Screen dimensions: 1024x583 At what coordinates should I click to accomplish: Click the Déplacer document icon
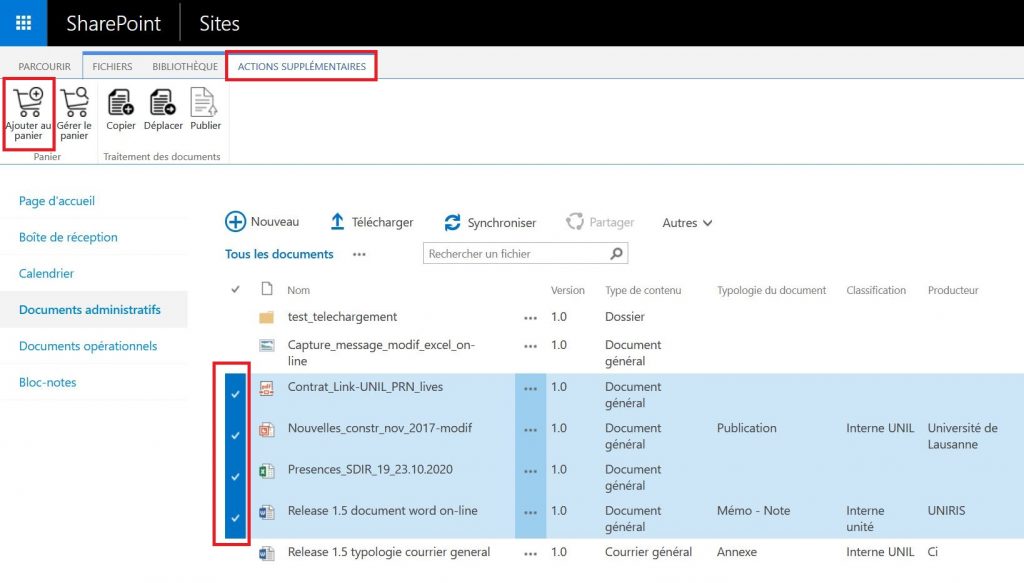pyautogui.click(x=163, y=103)
